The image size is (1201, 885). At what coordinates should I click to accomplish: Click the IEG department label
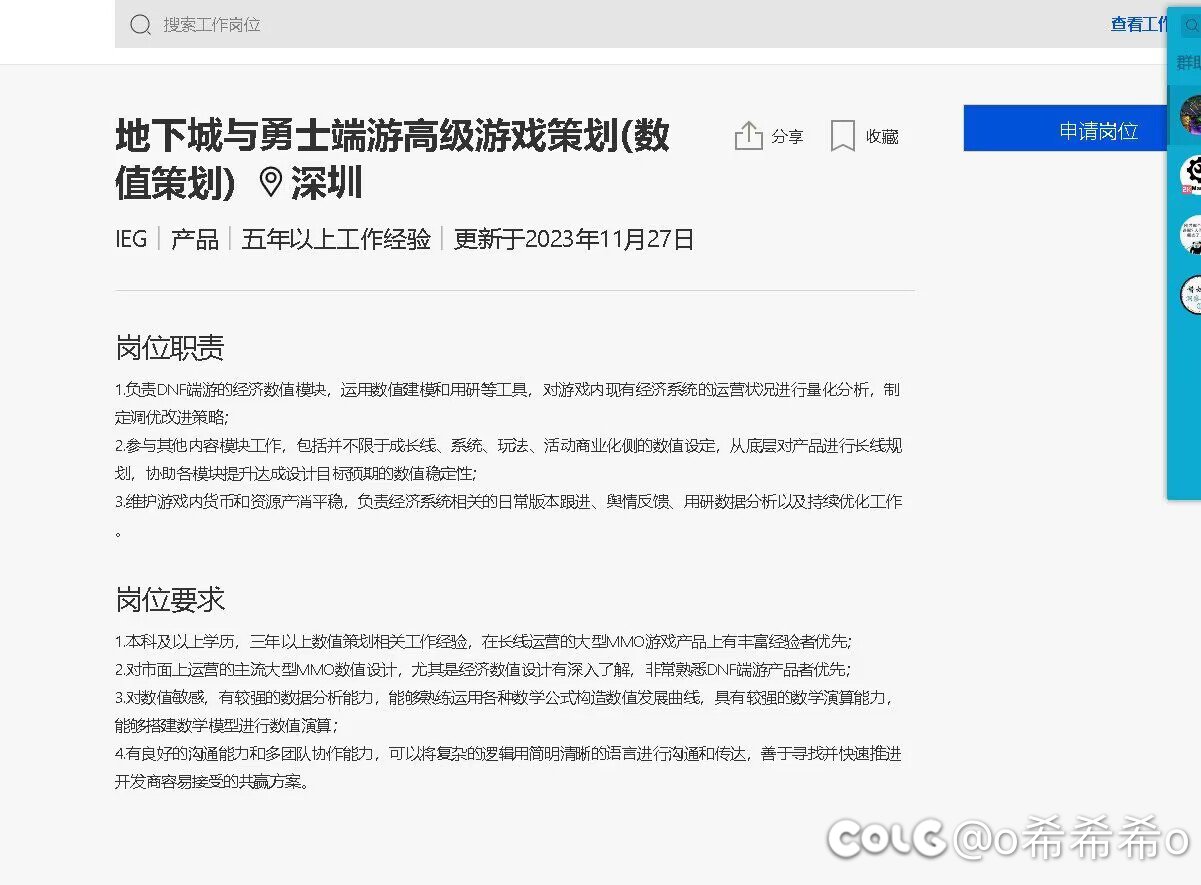131,239
